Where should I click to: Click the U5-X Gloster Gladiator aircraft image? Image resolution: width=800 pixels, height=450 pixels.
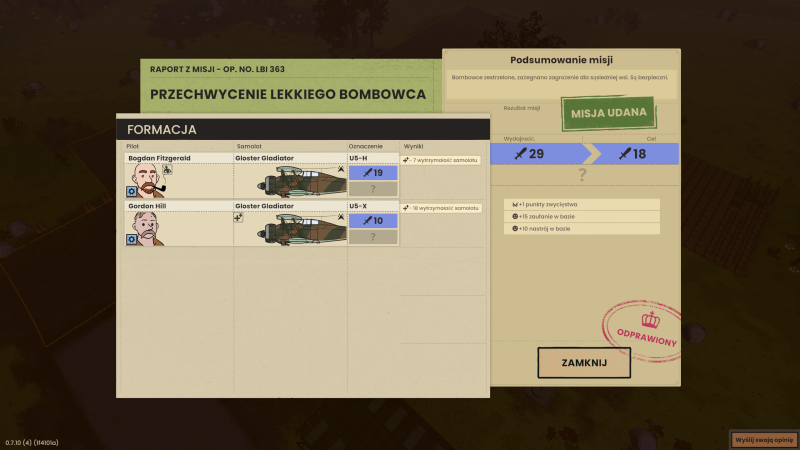[300, 230]
